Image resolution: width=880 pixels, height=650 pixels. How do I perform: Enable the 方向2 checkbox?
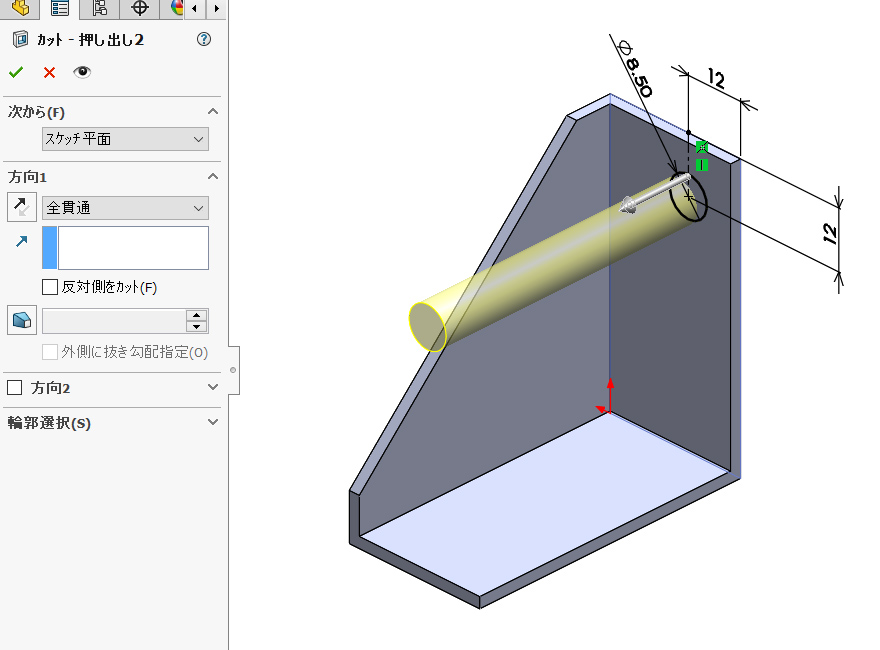click(x=15, y=388)
